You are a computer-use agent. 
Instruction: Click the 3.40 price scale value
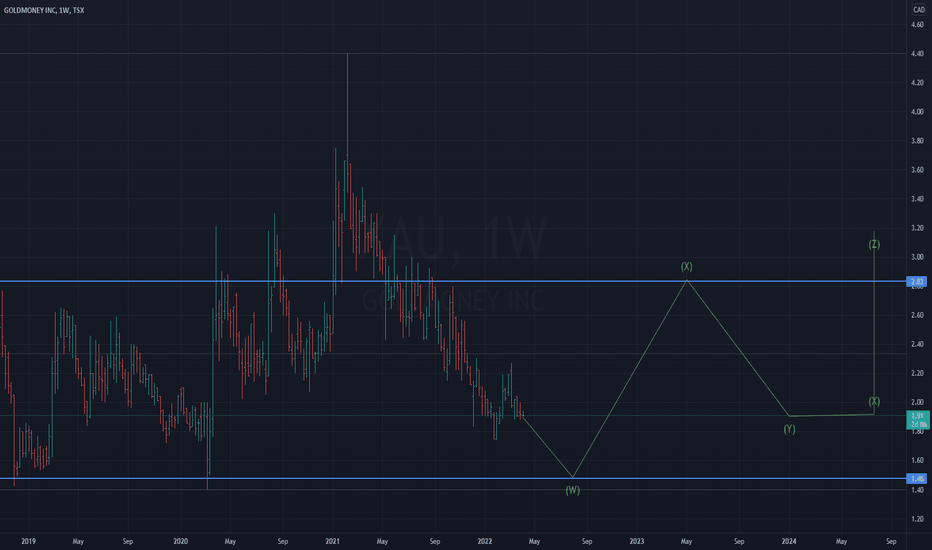point(917,199)
